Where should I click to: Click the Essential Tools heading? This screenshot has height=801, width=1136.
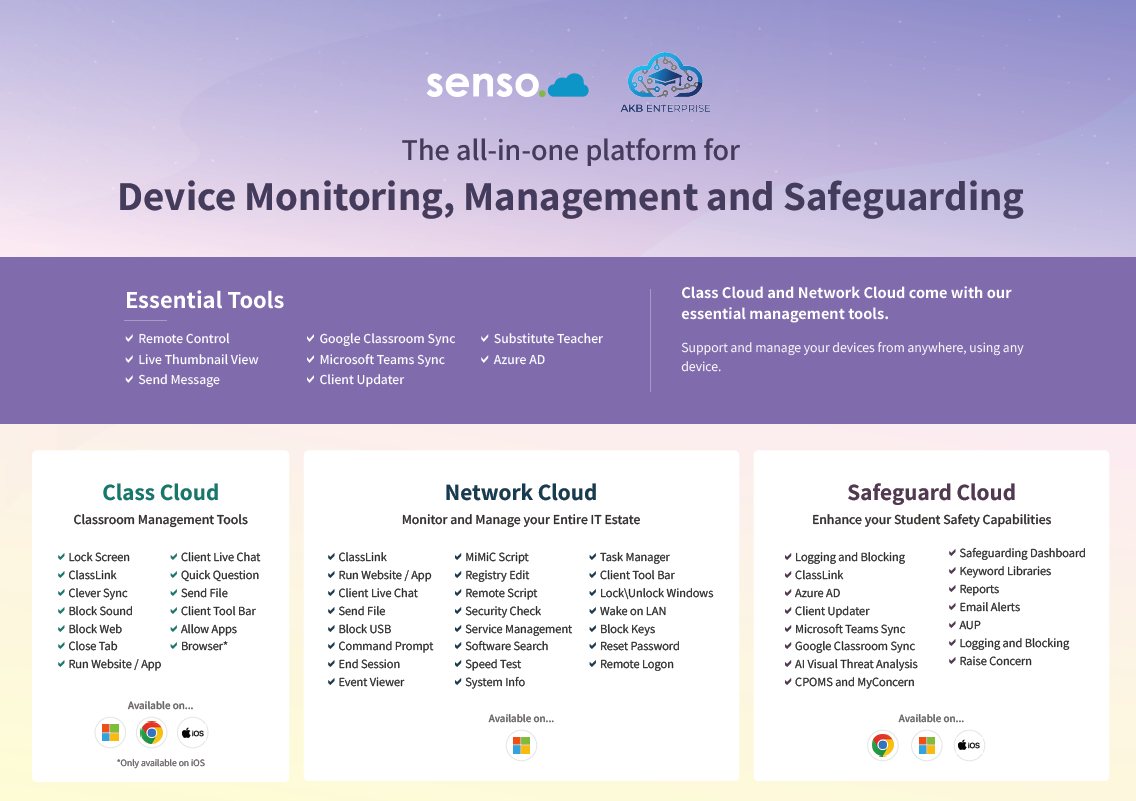pos(204,300)
